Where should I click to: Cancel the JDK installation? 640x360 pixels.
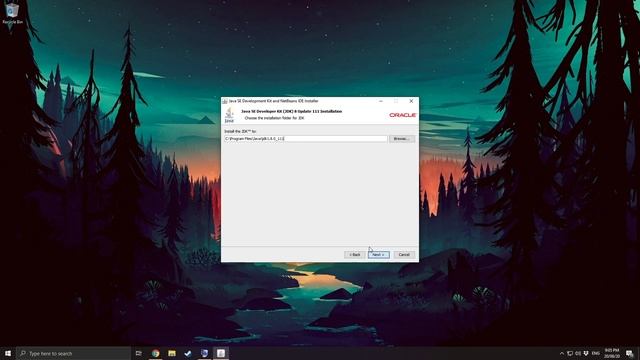pos(404,255)
